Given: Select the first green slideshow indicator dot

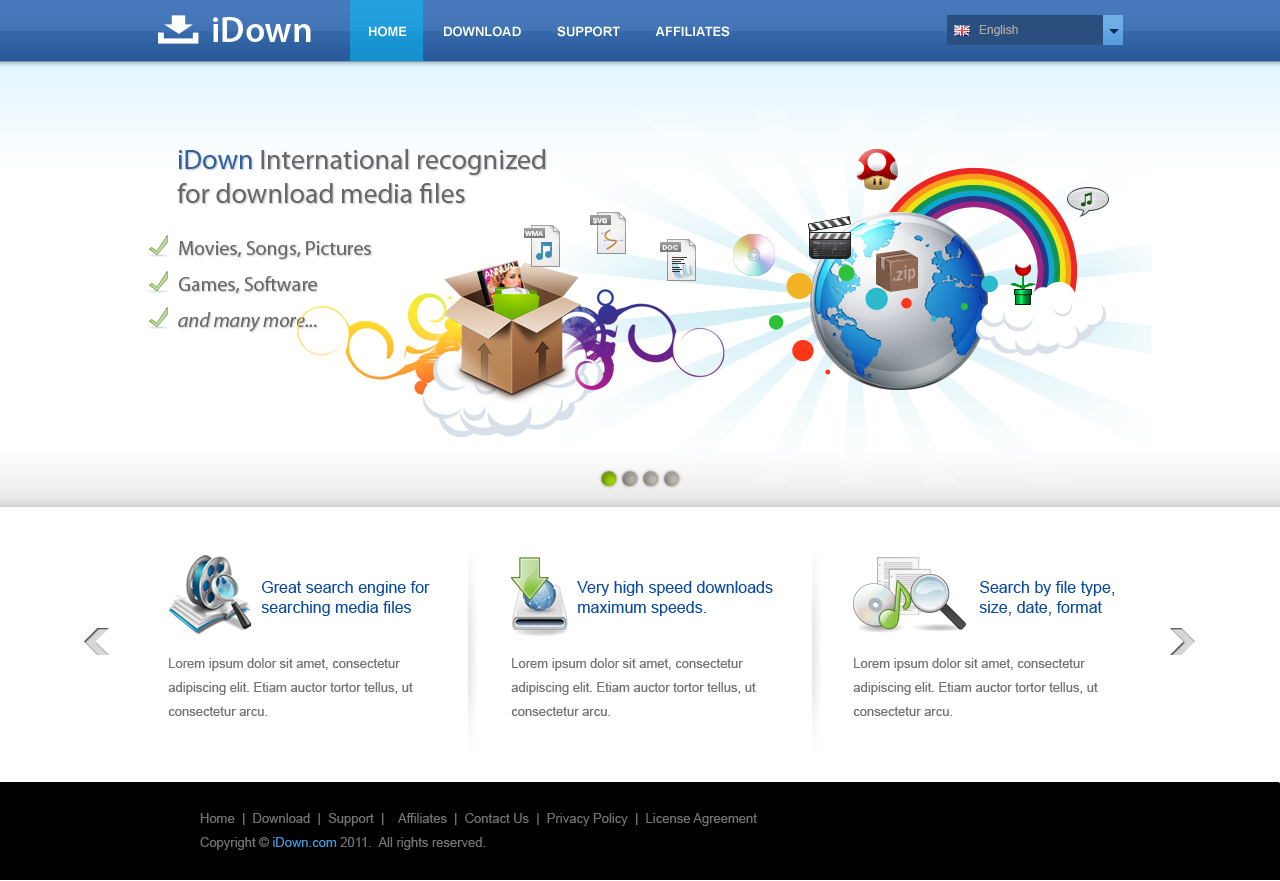Looking at the screenshot, I should (x=607, y=478).
